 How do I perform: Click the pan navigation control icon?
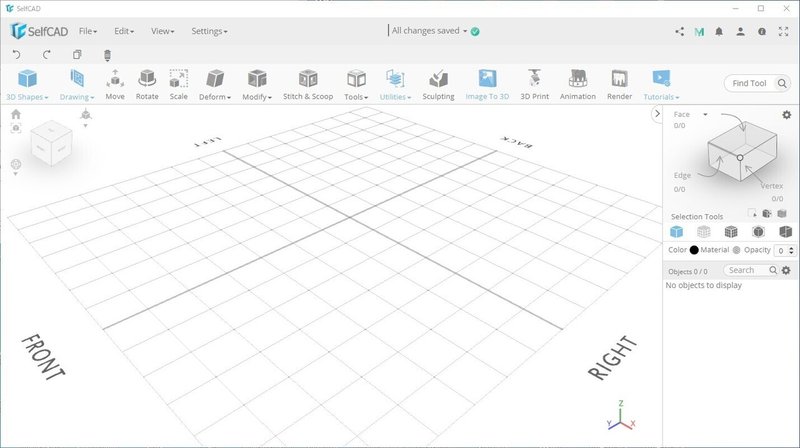pyautogui.click(x=16, y=164)
